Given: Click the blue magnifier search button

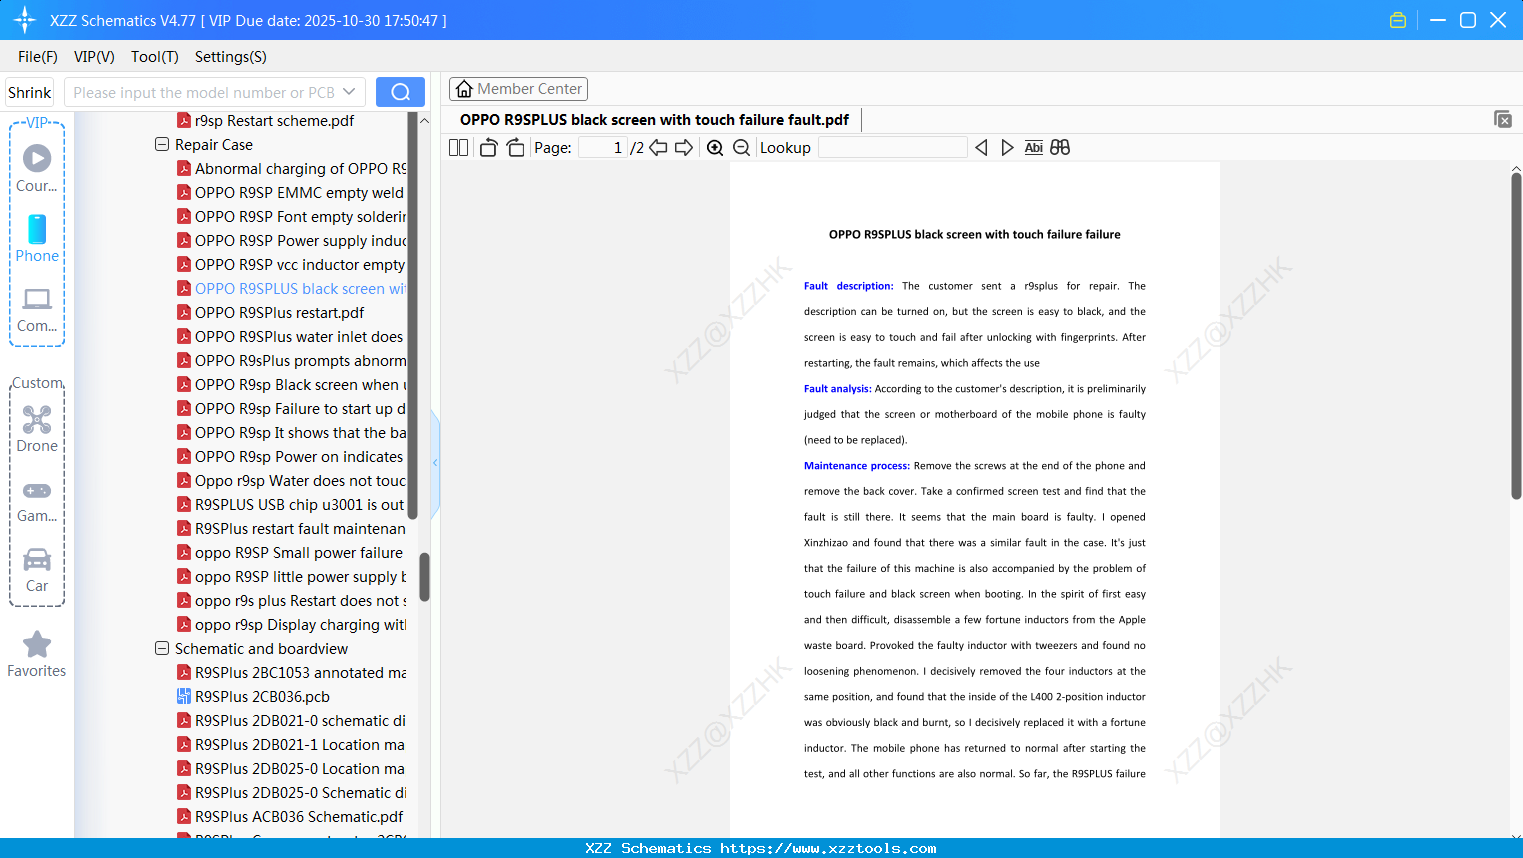Looking at the screenshot, I should pos(400,92).
